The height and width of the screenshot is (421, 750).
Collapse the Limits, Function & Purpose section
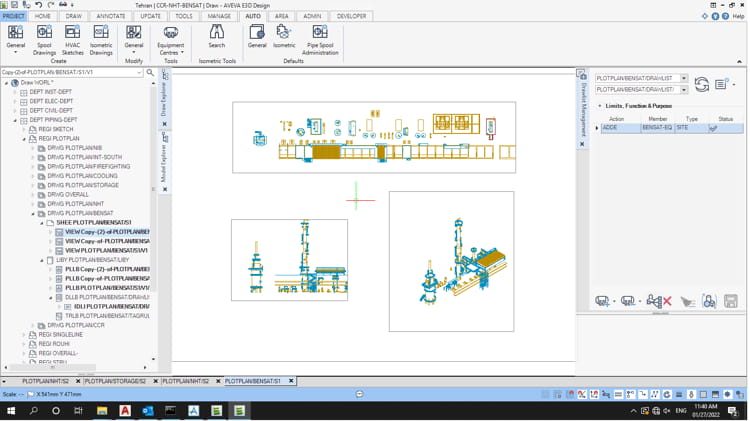(599, 105)
